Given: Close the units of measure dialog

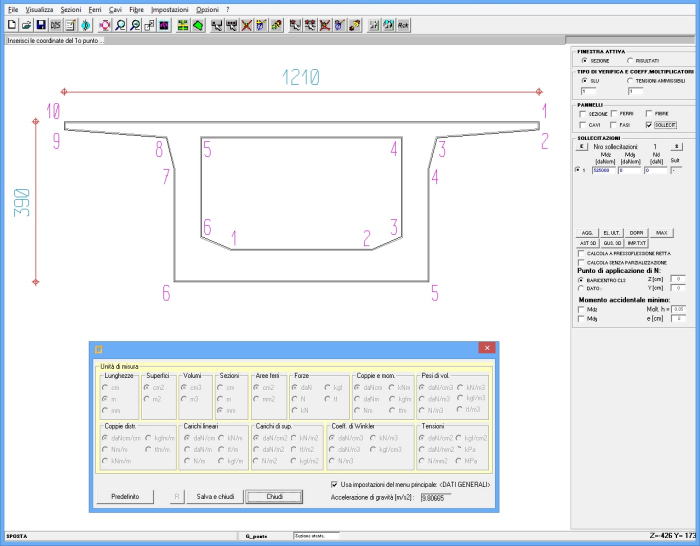Looking at the screenshot, I should point(487,348).
